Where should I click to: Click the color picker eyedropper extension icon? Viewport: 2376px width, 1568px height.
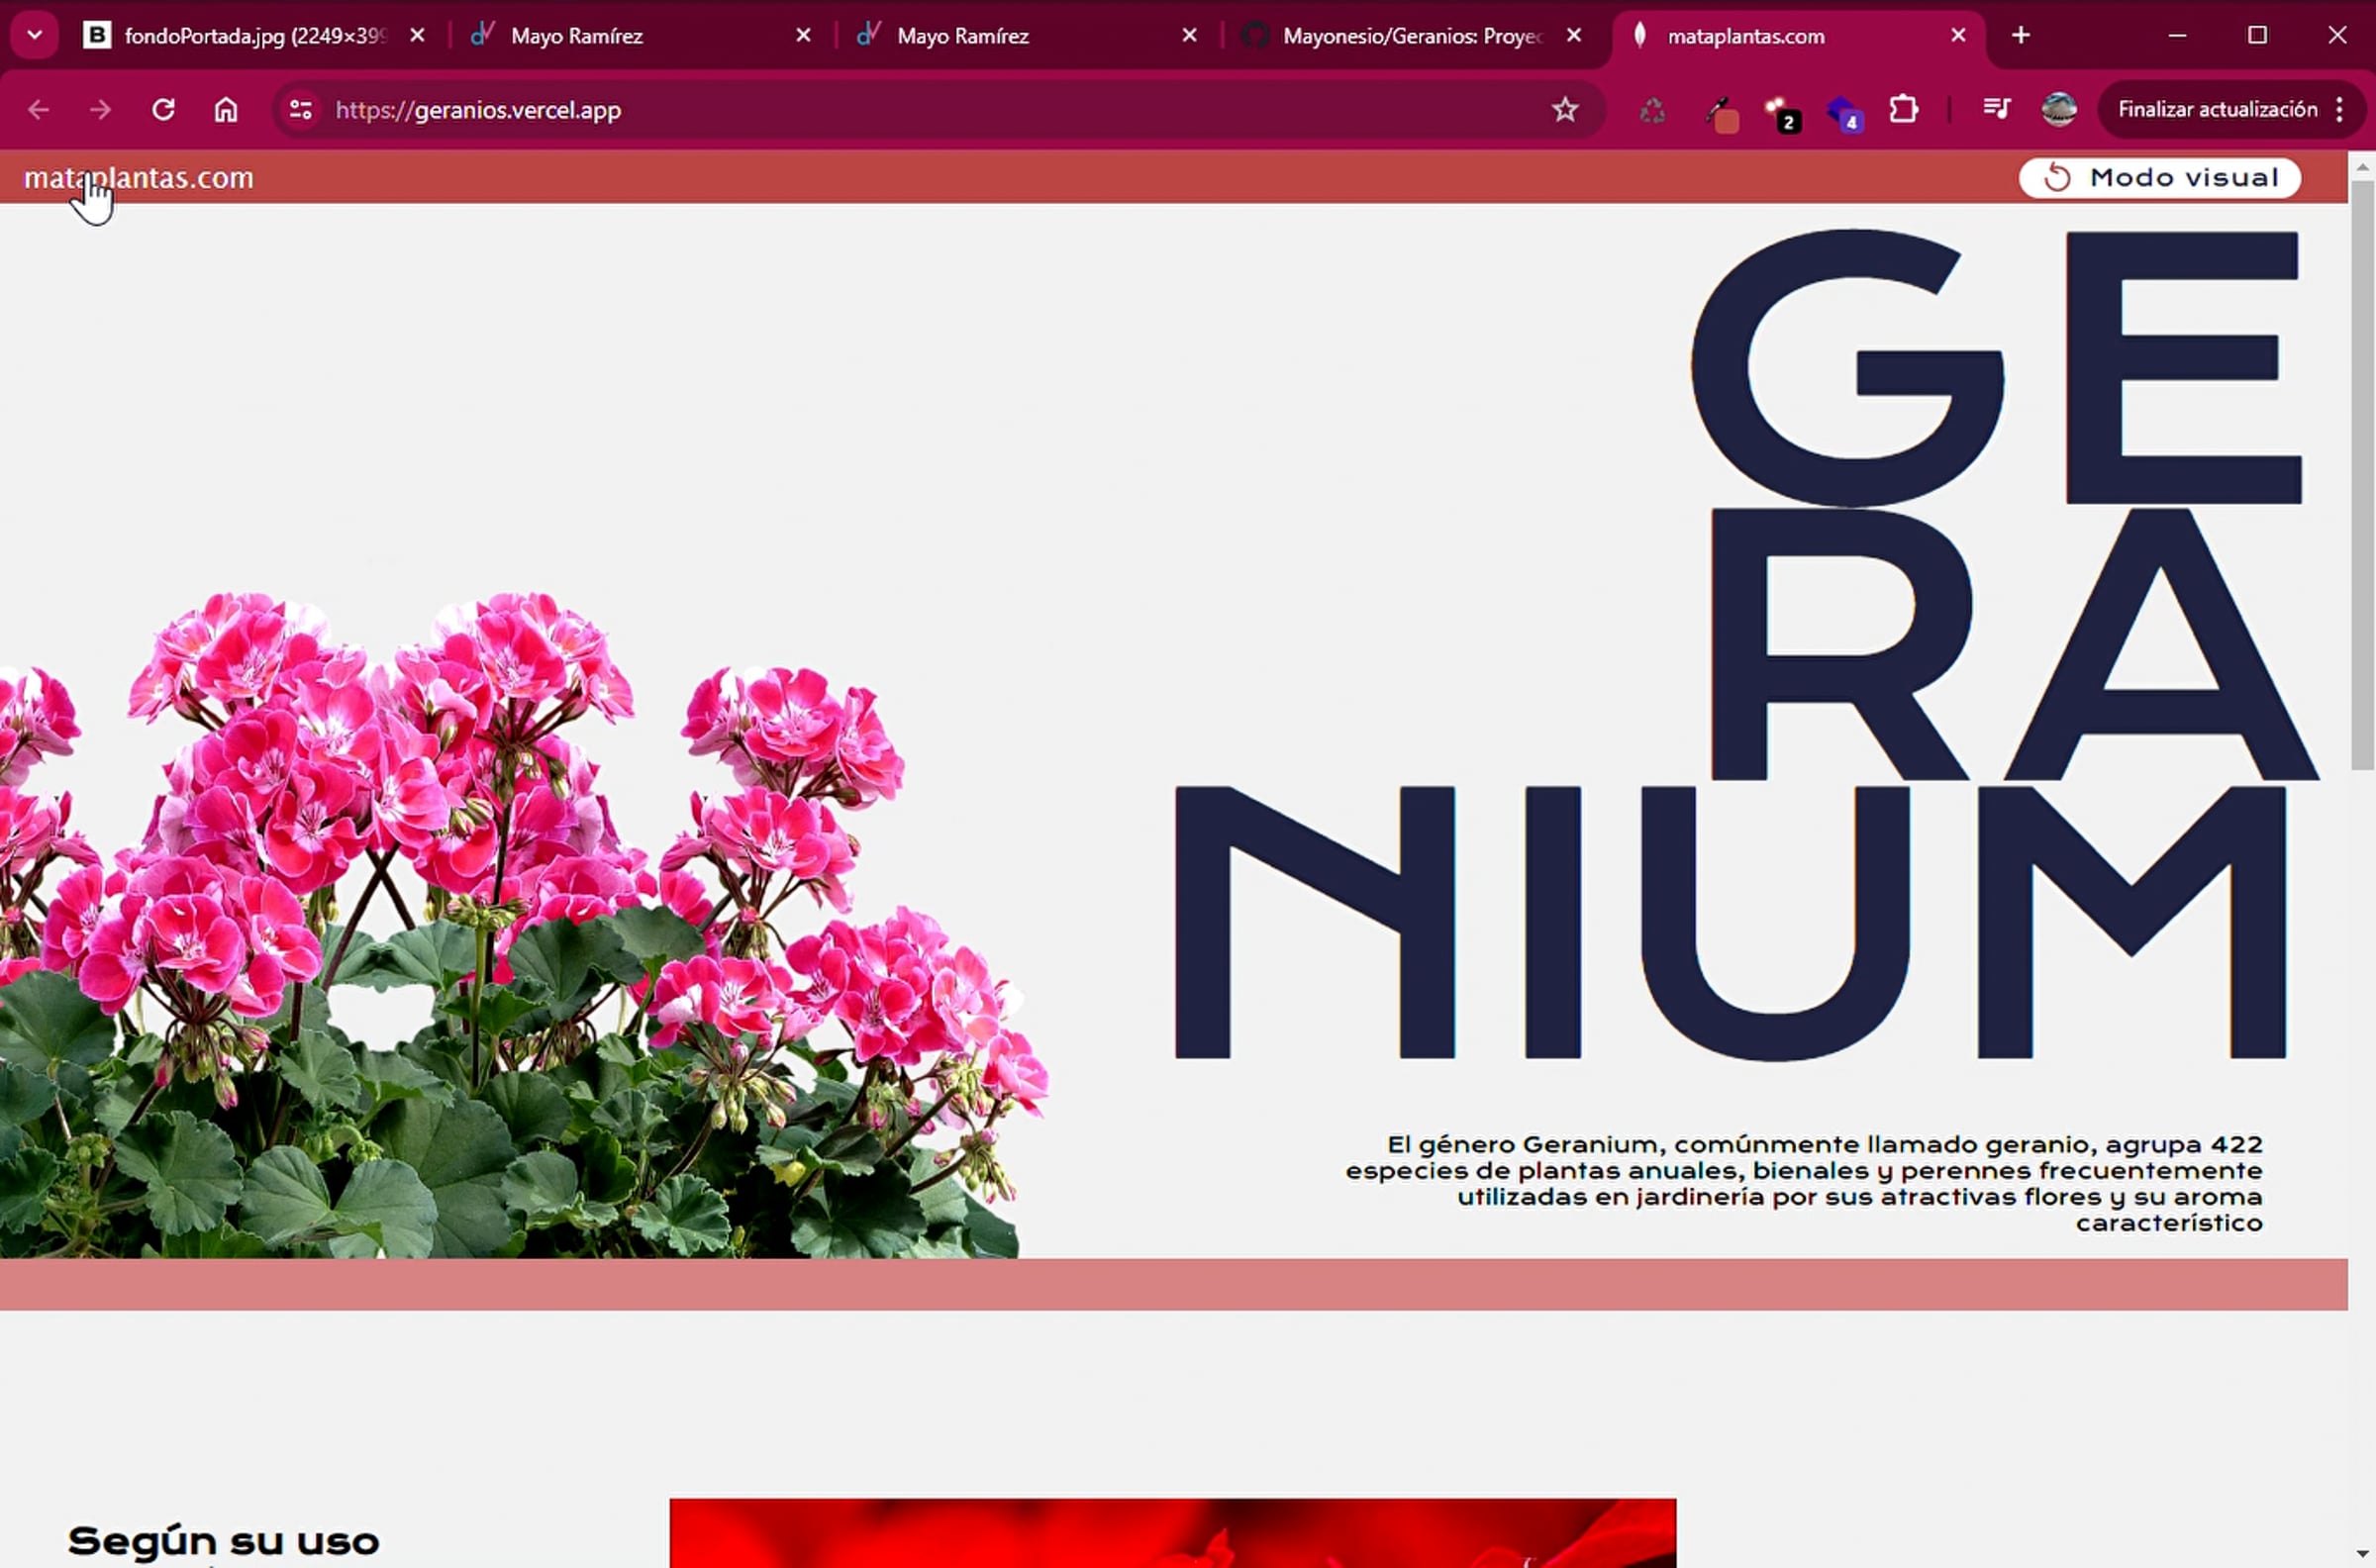(1720, 111)
